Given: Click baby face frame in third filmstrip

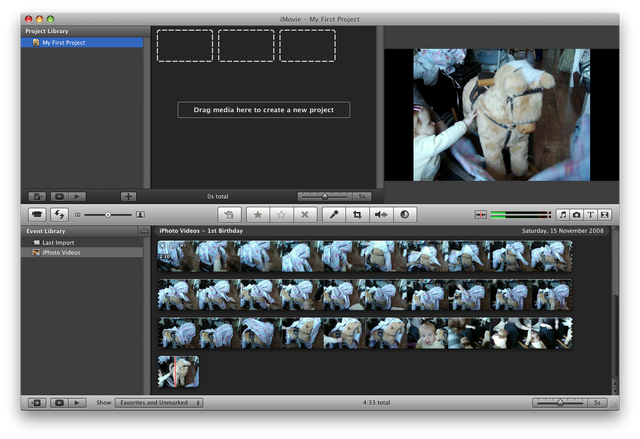Looking at the screenshot, I should point(427,333).
